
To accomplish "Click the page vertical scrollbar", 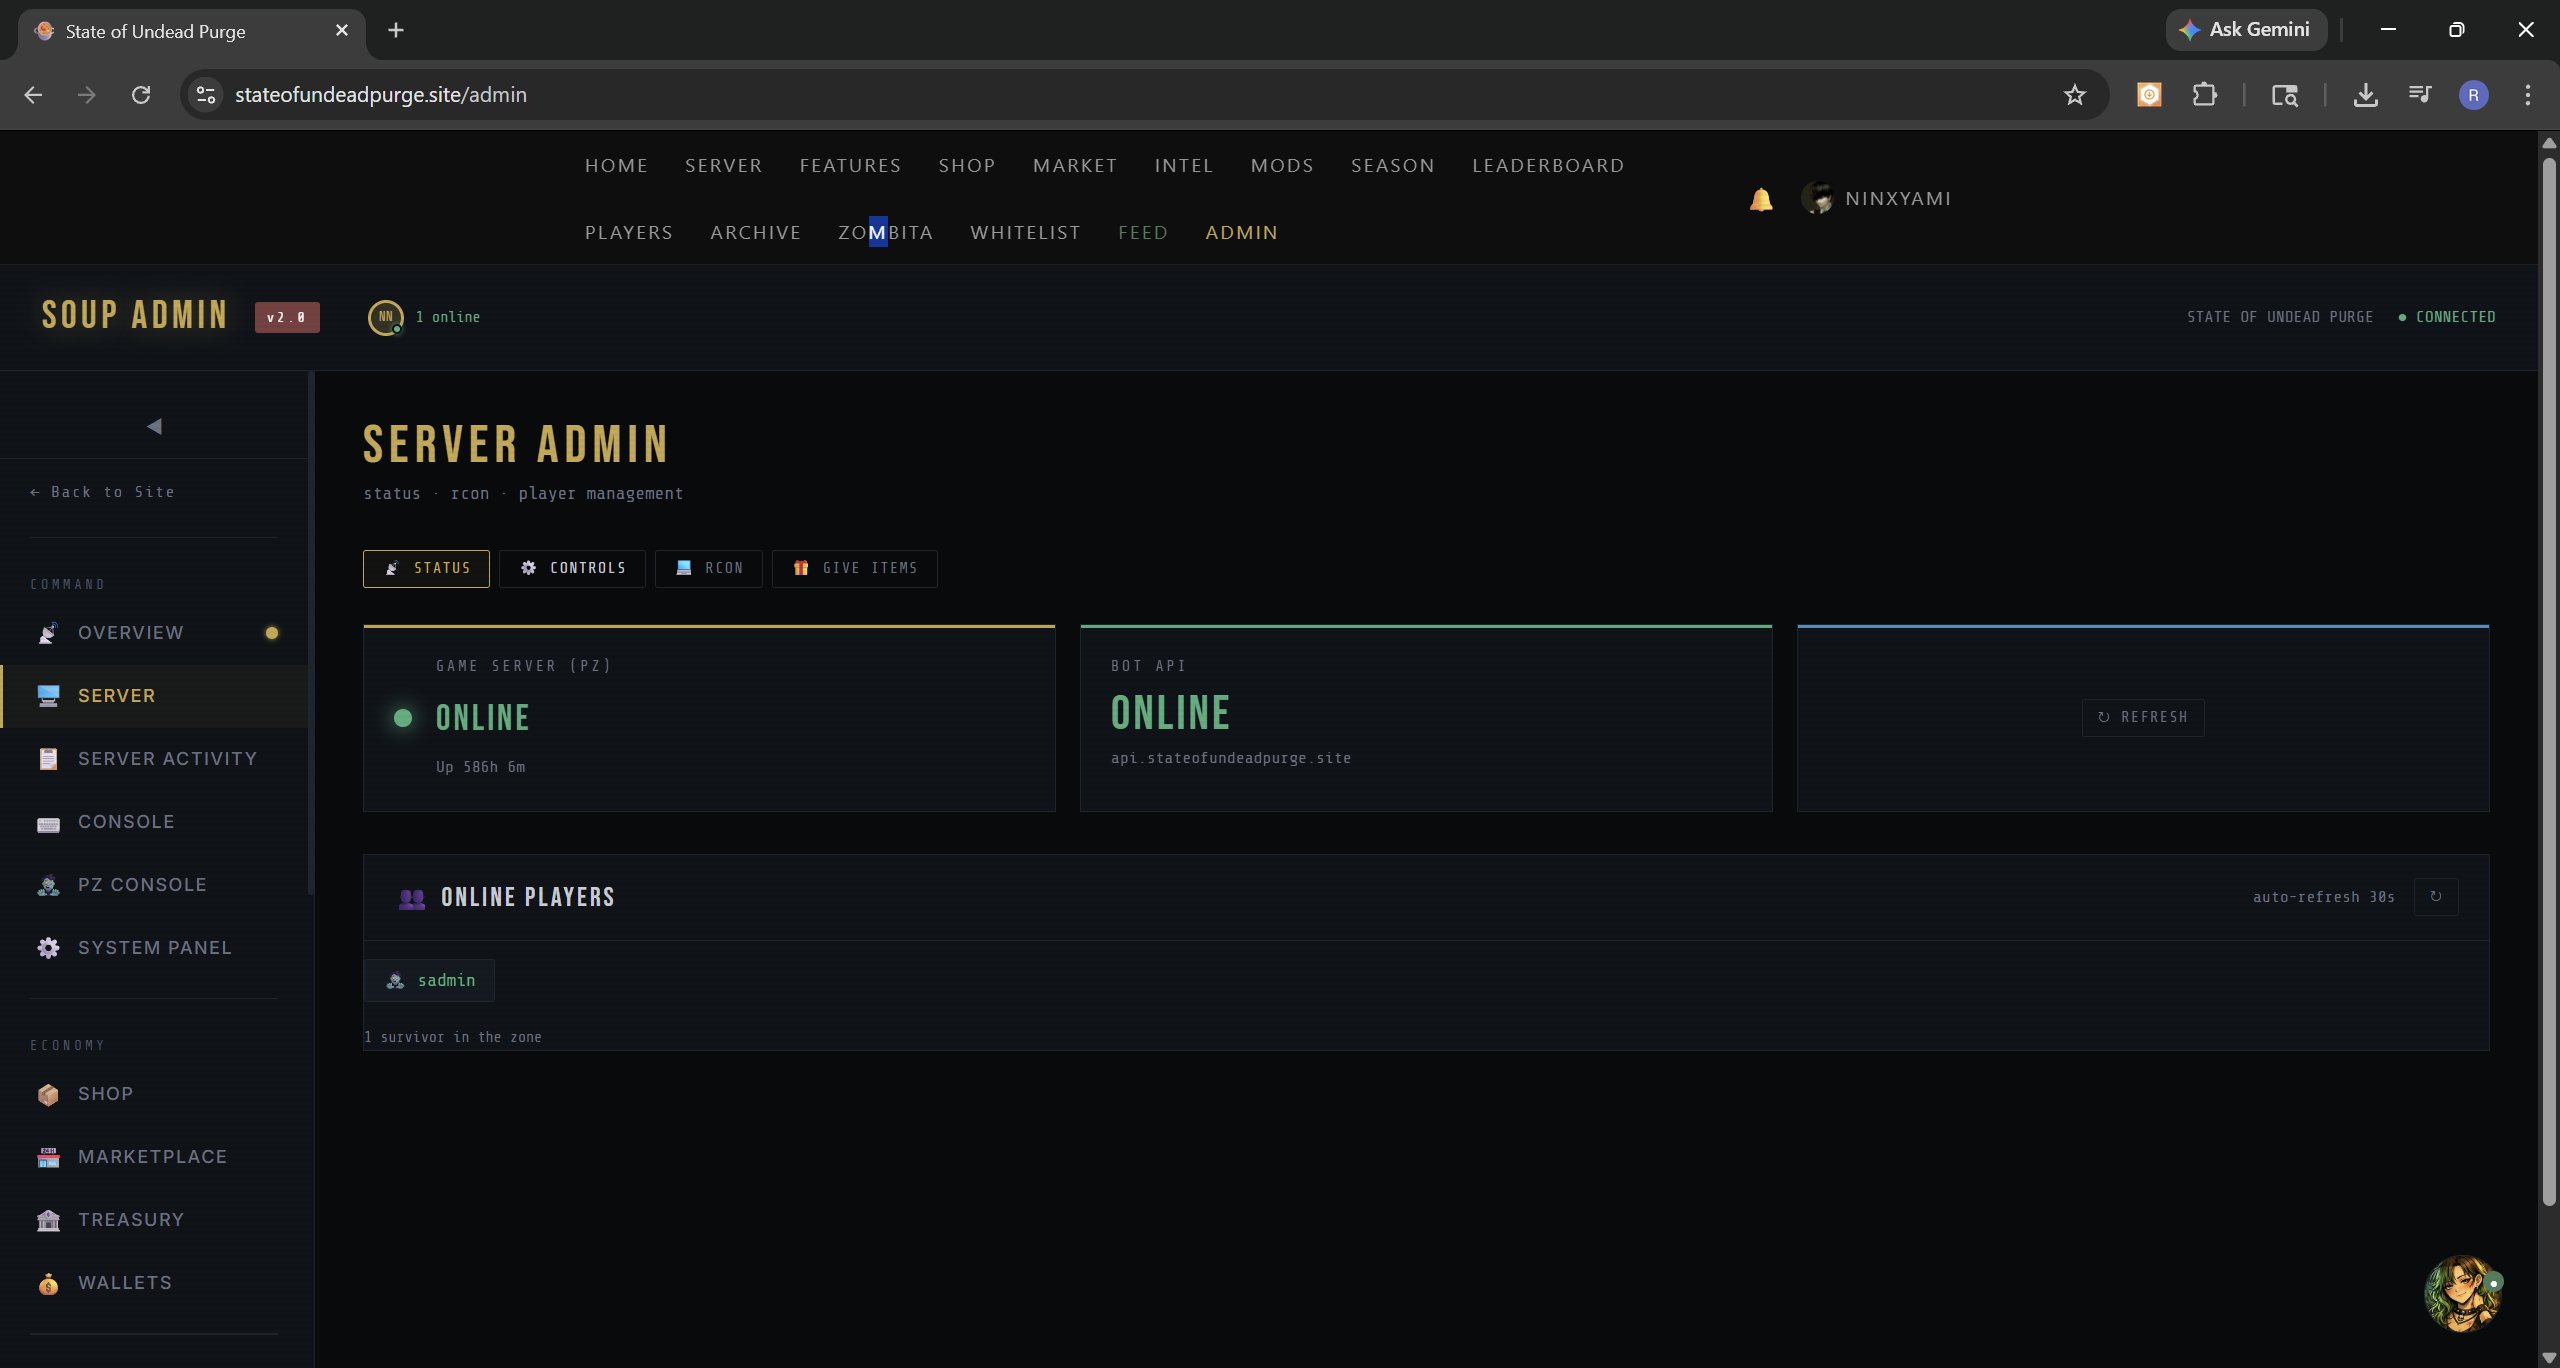I will click(2549, 680).
